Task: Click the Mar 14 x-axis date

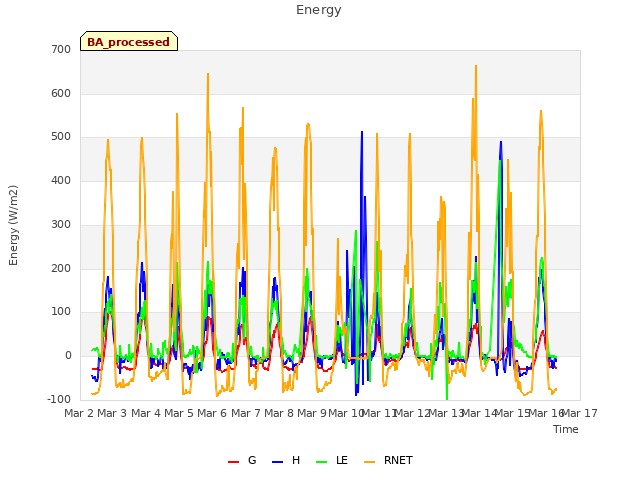Action: pyautogui.click(x=479, y=413)
